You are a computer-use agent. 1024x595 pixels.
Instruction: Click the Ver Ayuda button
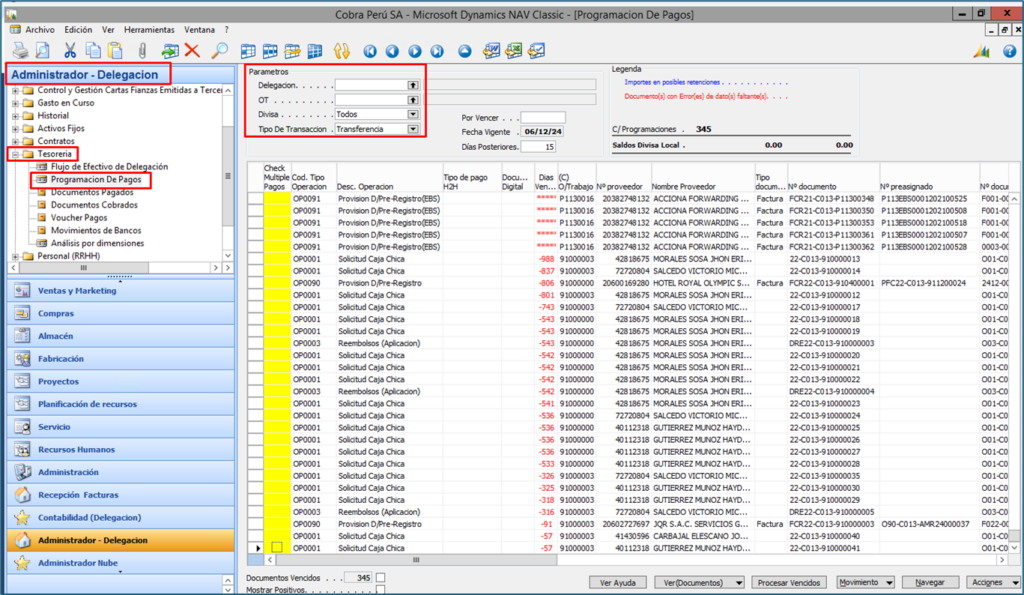[617, 583]
